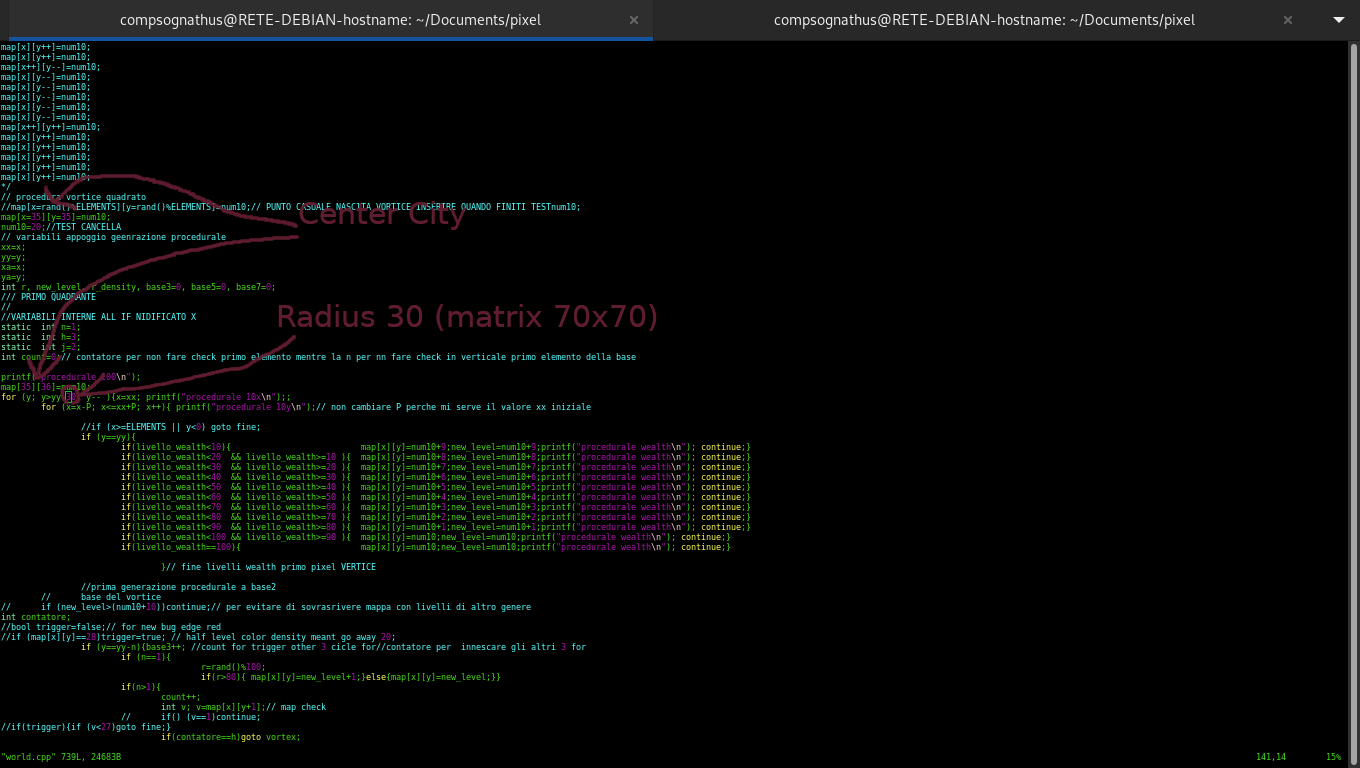Click the declaration "int contatore;"
The height and width of the screenshot is (768, 1360).
click(36, 617)
